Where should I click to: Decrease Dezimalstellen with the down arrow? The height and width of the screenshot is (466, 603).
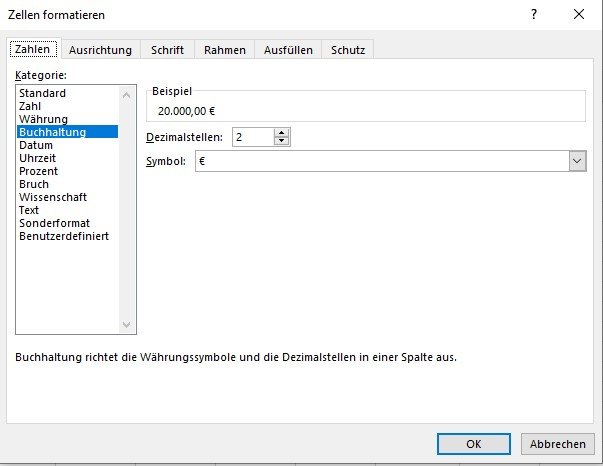coord(282,141)
